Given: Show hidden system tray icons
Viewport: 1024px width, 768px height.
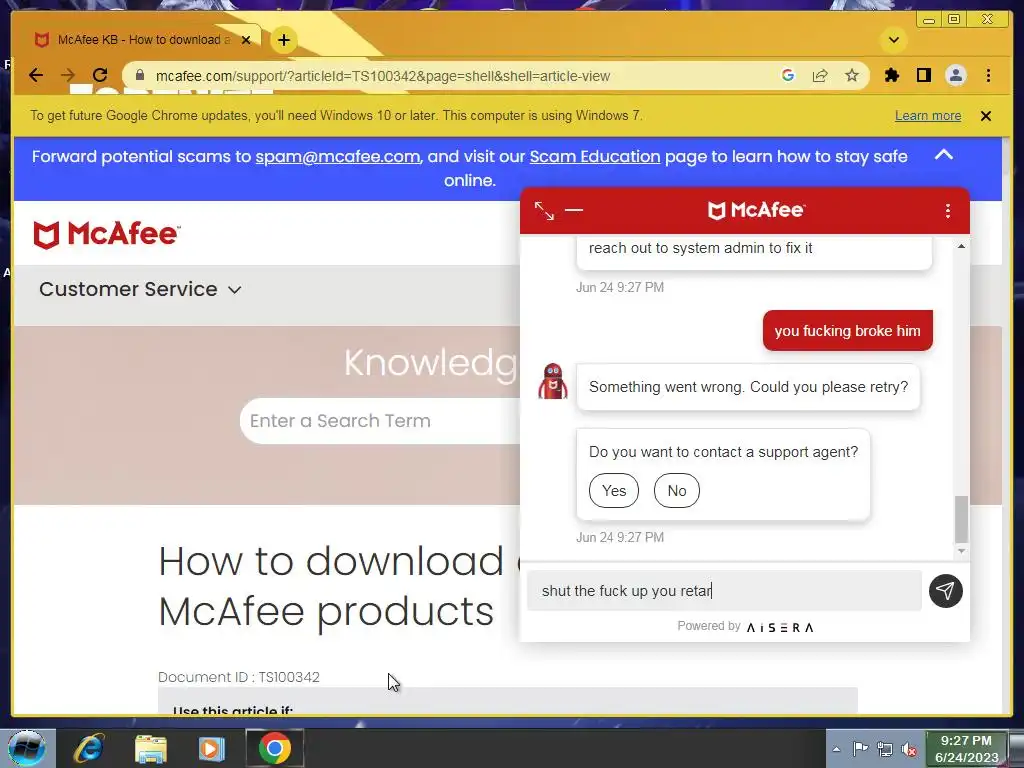Looking at the screenshot, I should coord(836,749).
